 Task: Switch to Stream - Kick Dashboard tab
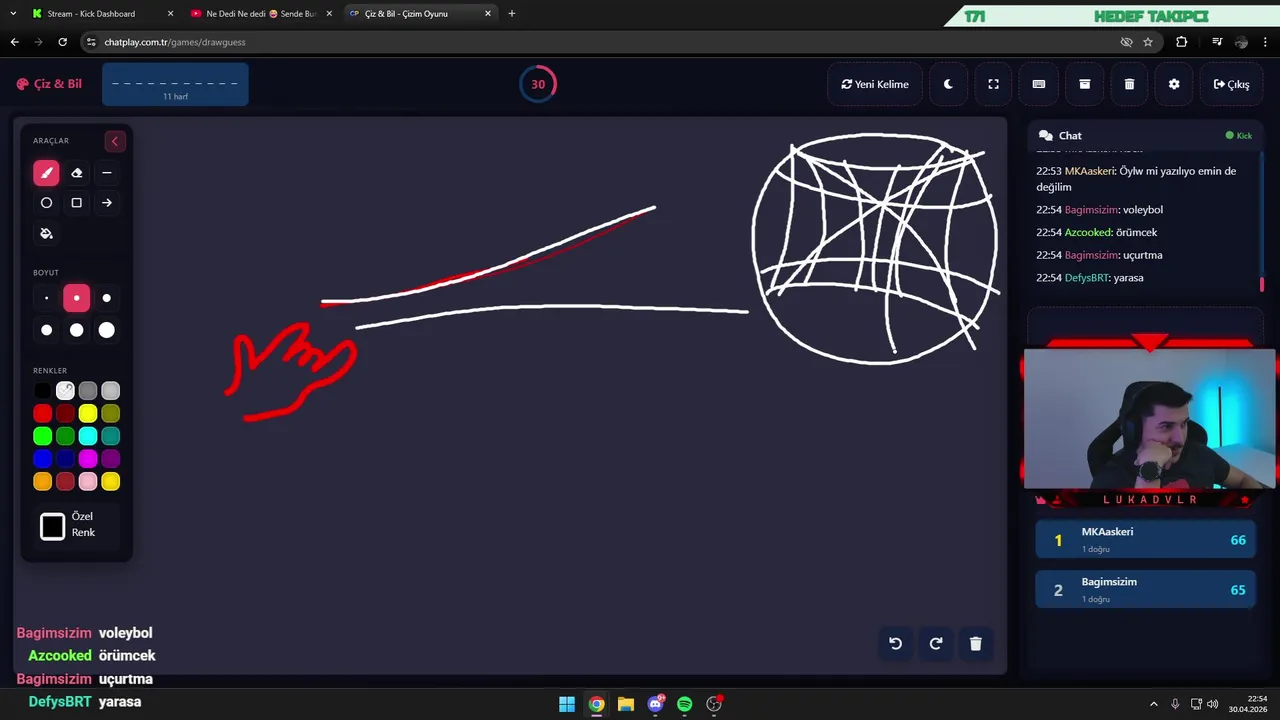coord(100,14)
